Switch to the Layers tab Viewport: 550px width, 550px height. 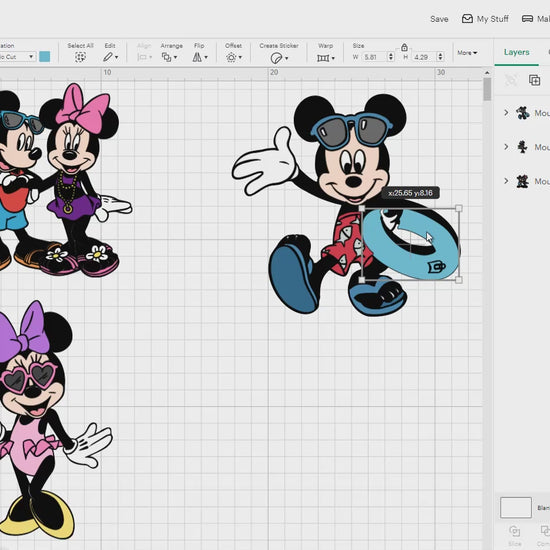click(516, 52)
